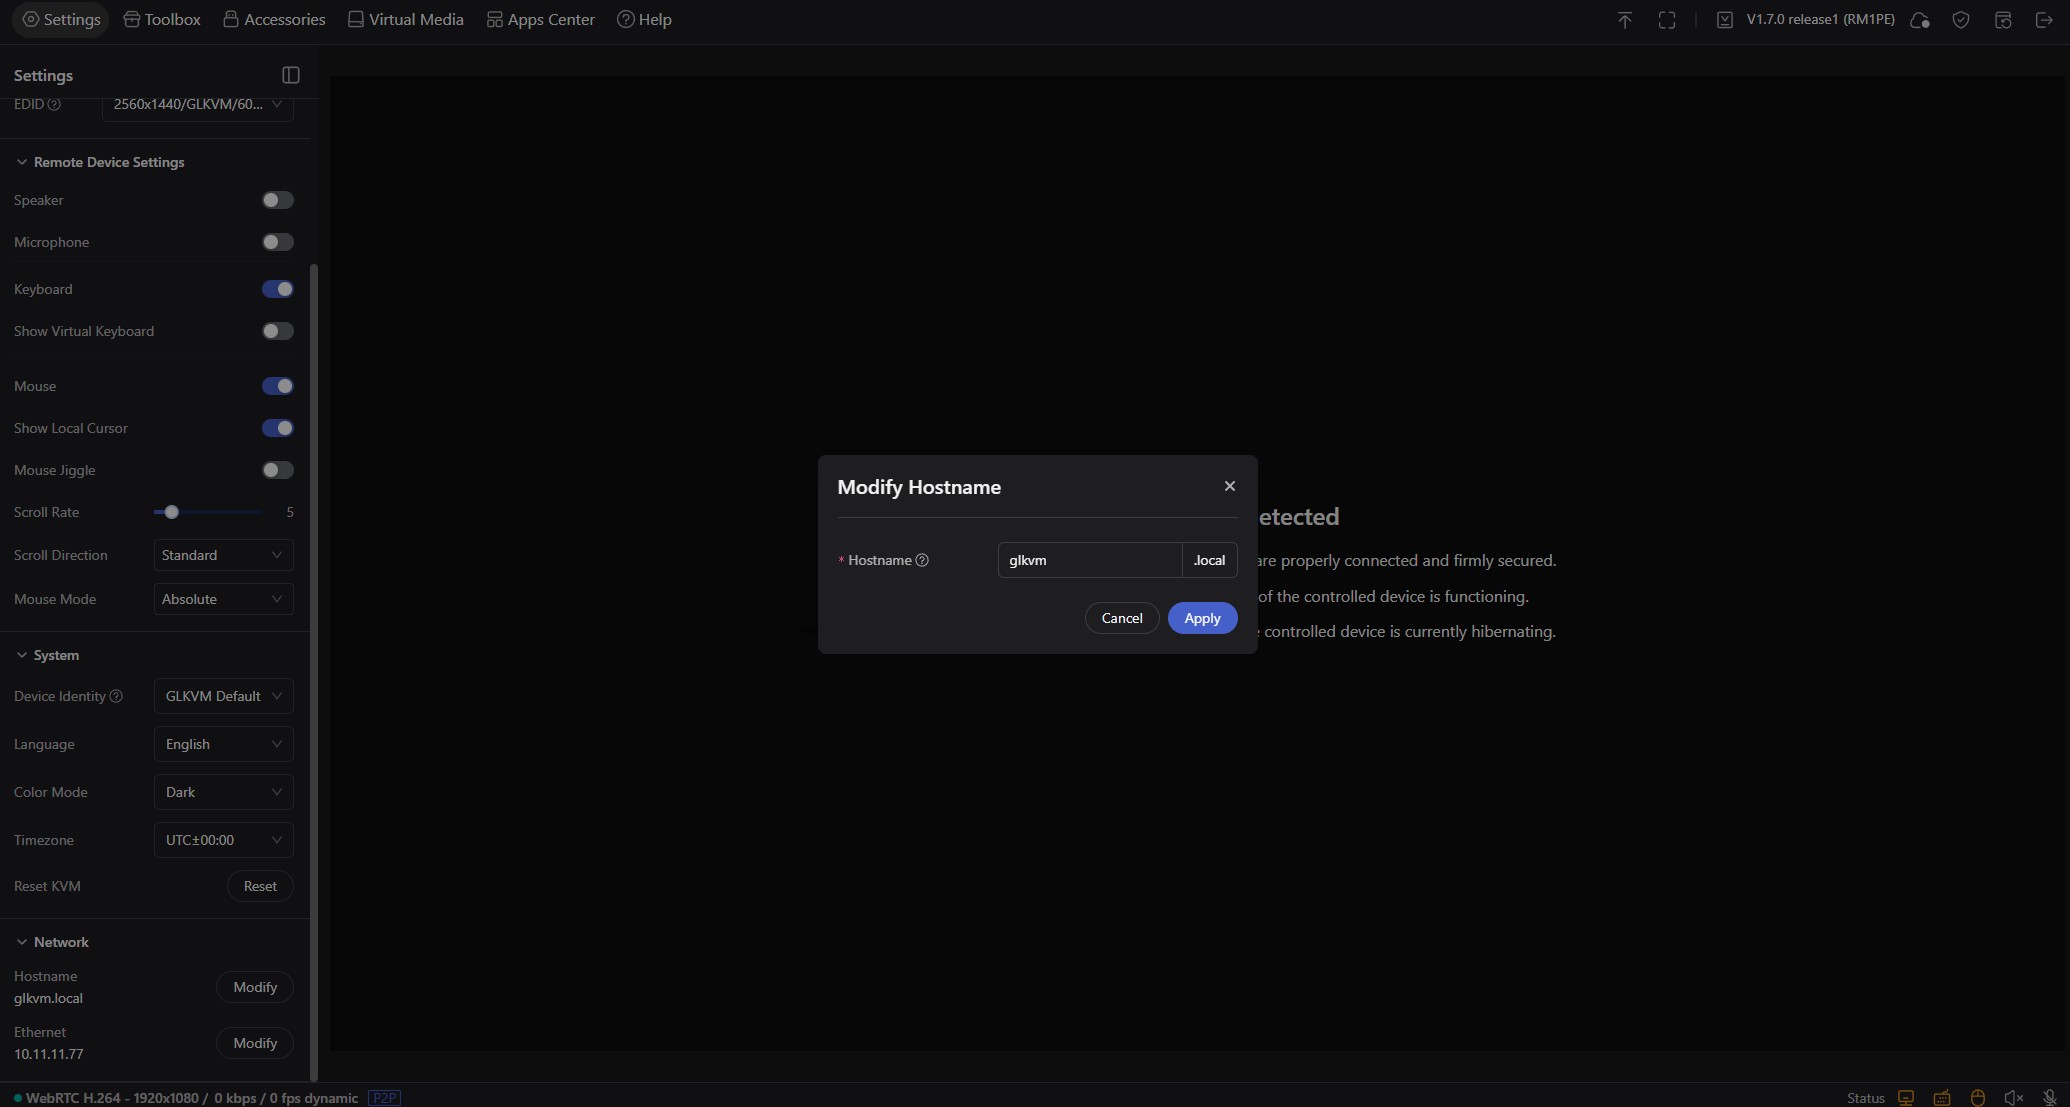The image size is (2070, 1107).
Task: Click the fullscreen icon in top bar
Action: coord(1666,20)
